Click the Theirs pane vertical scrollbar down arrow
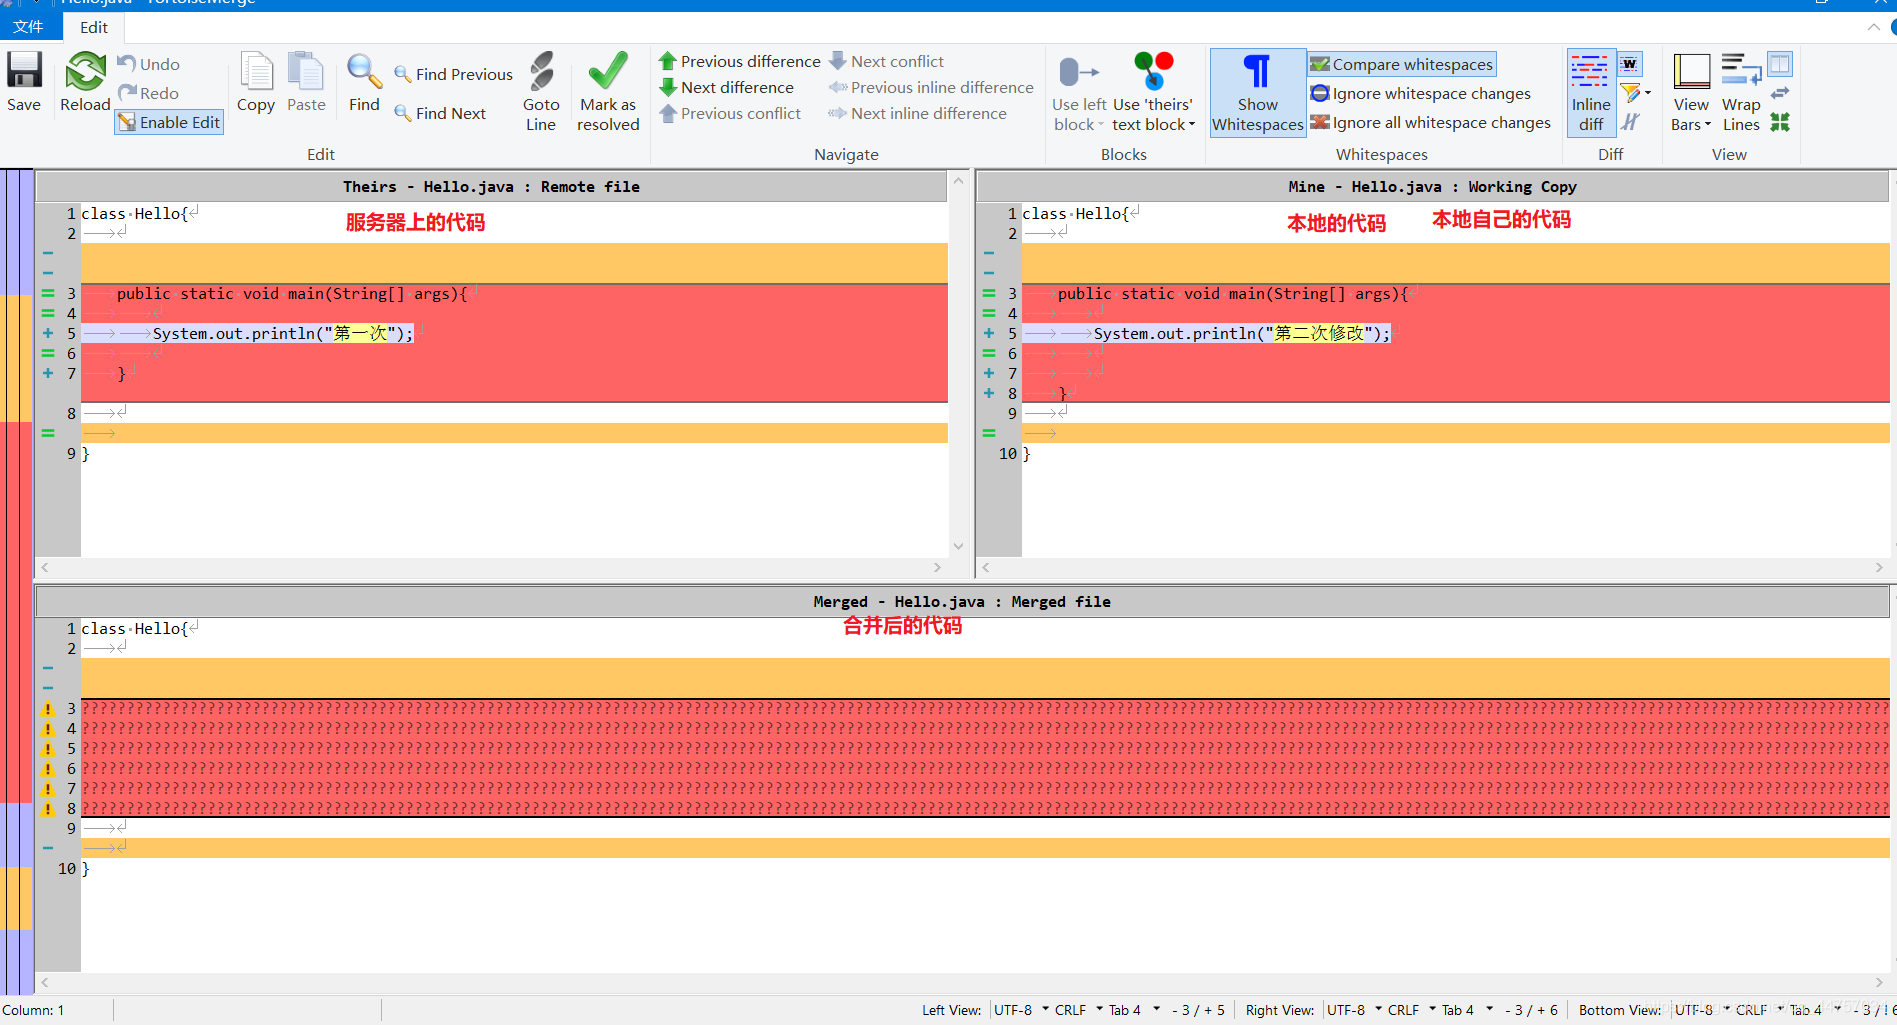Screen dimensions: 1897x1025 (958, 546)
